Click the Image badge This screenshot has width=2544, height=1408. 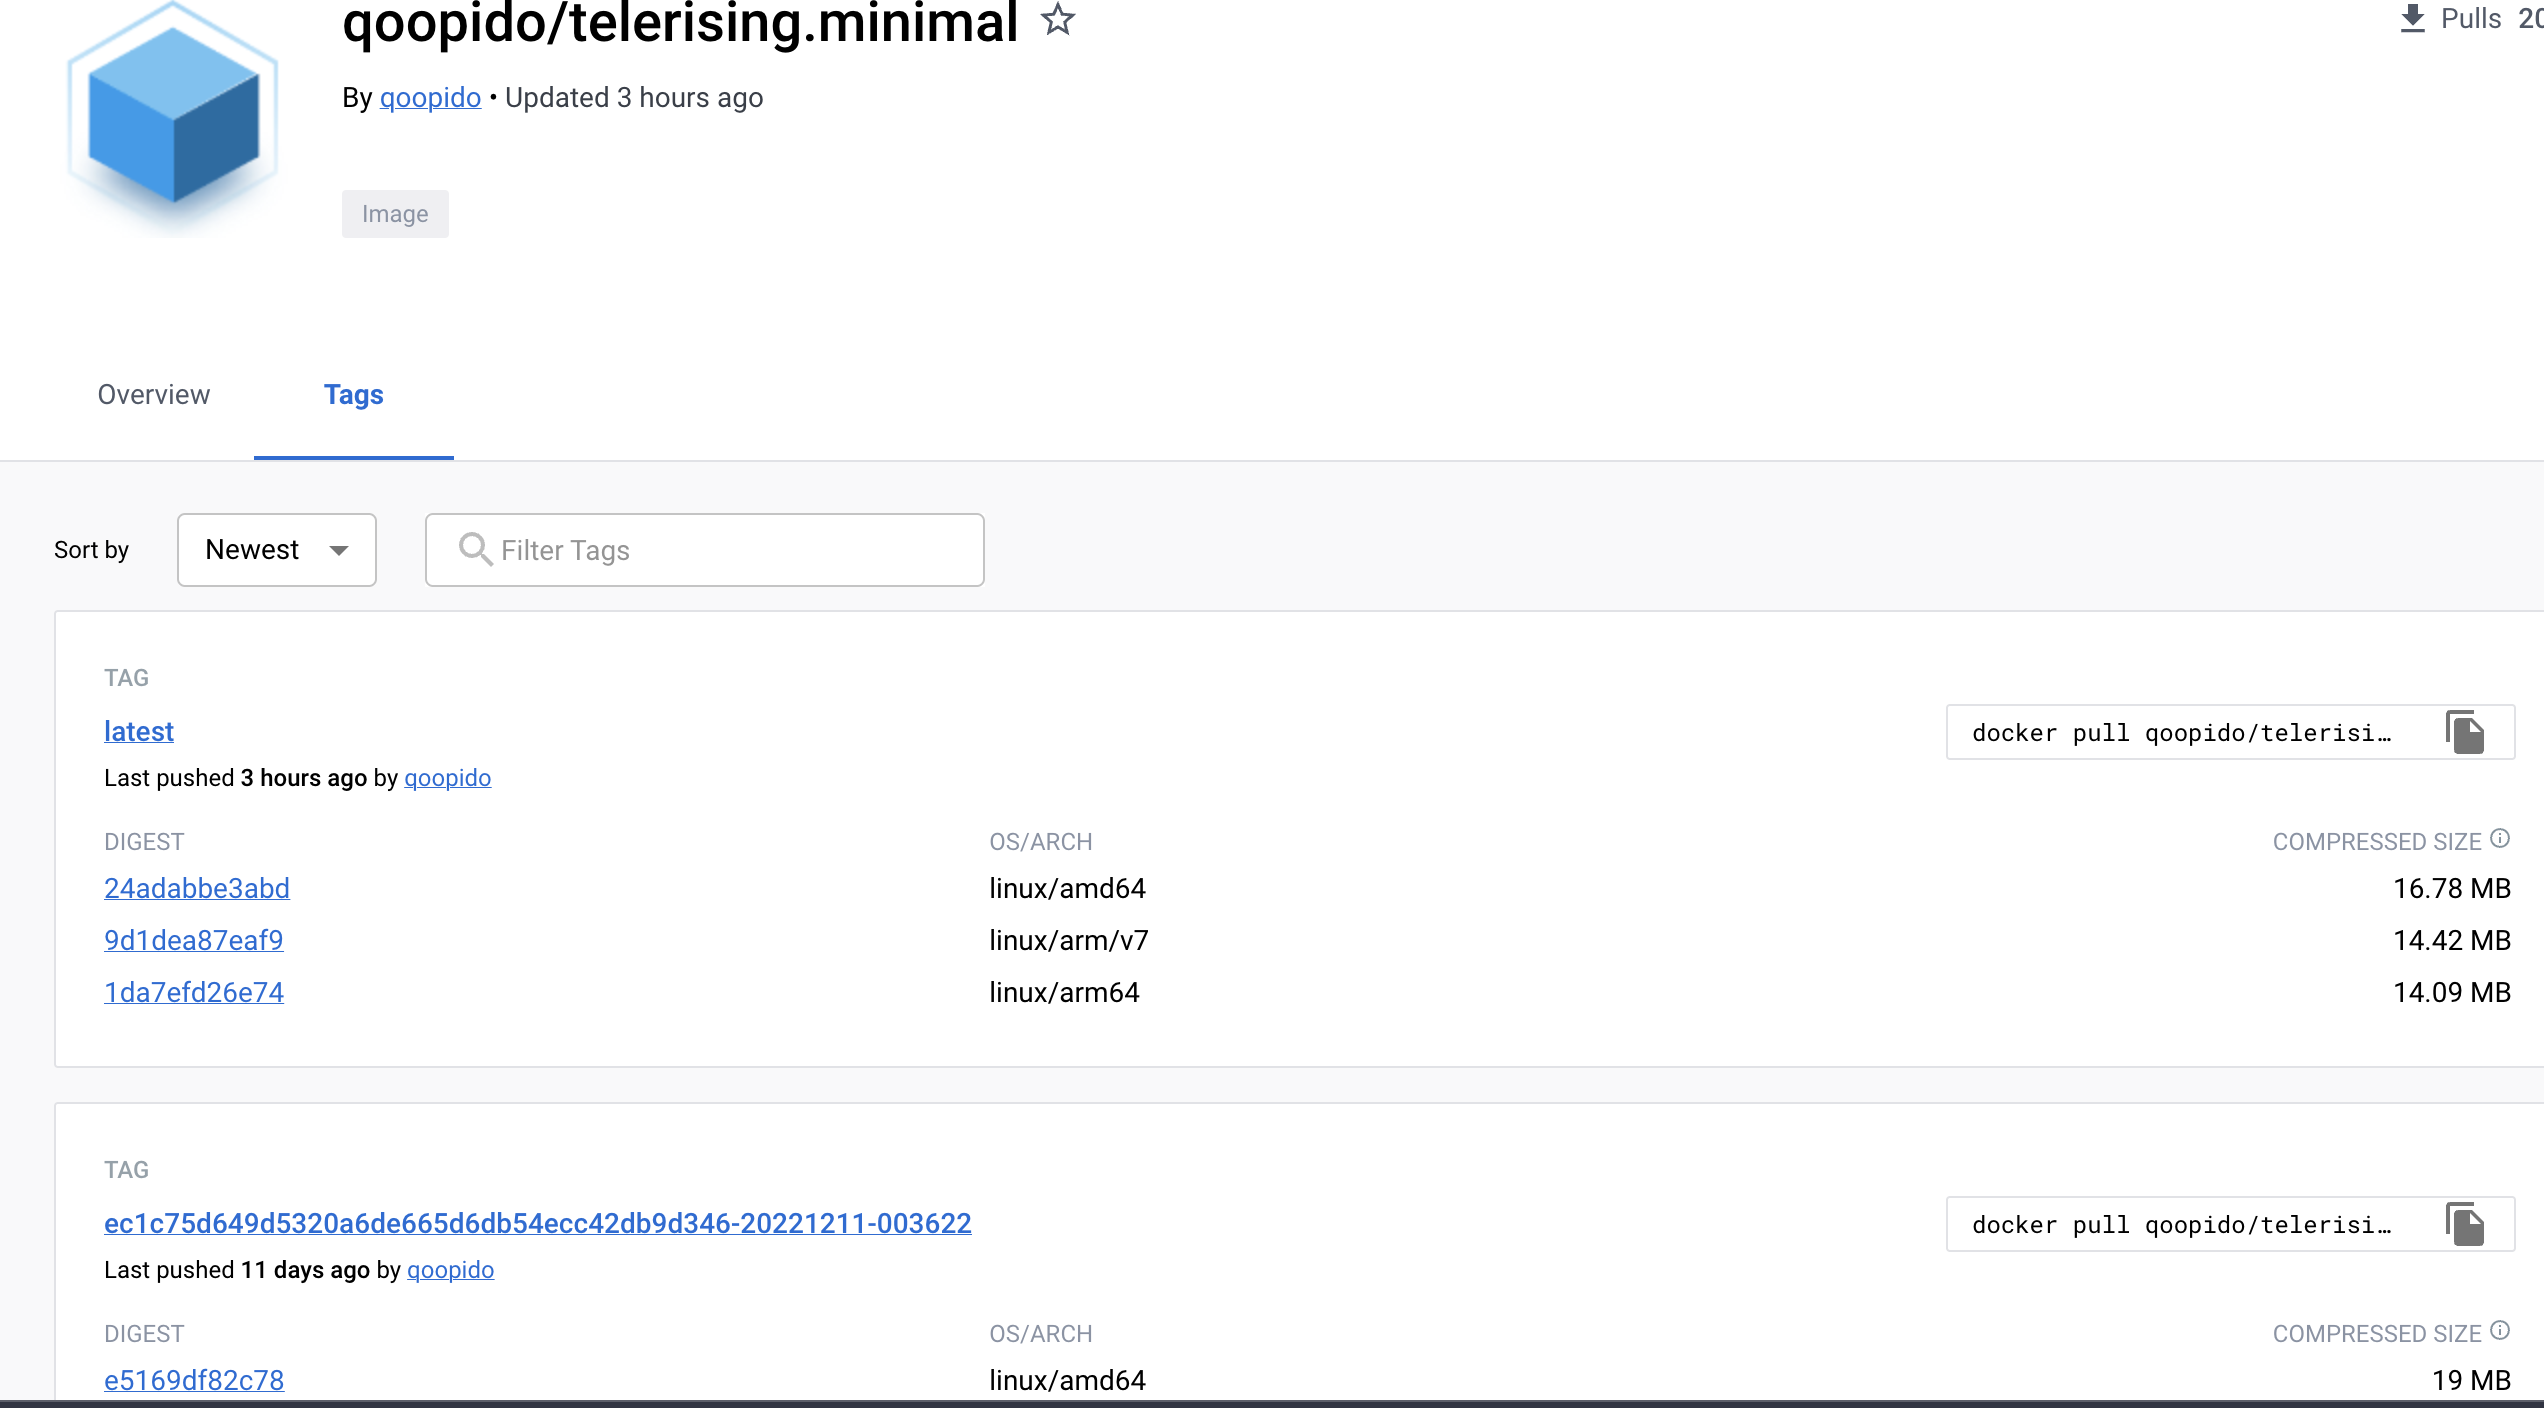[x=395, y=214]
